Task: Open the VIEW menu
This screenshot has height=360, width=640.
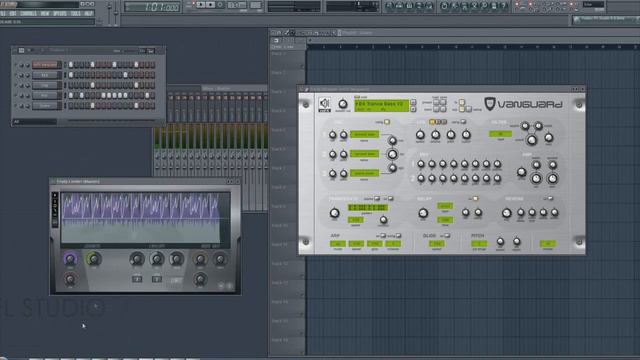Action: tap(45, 13)
